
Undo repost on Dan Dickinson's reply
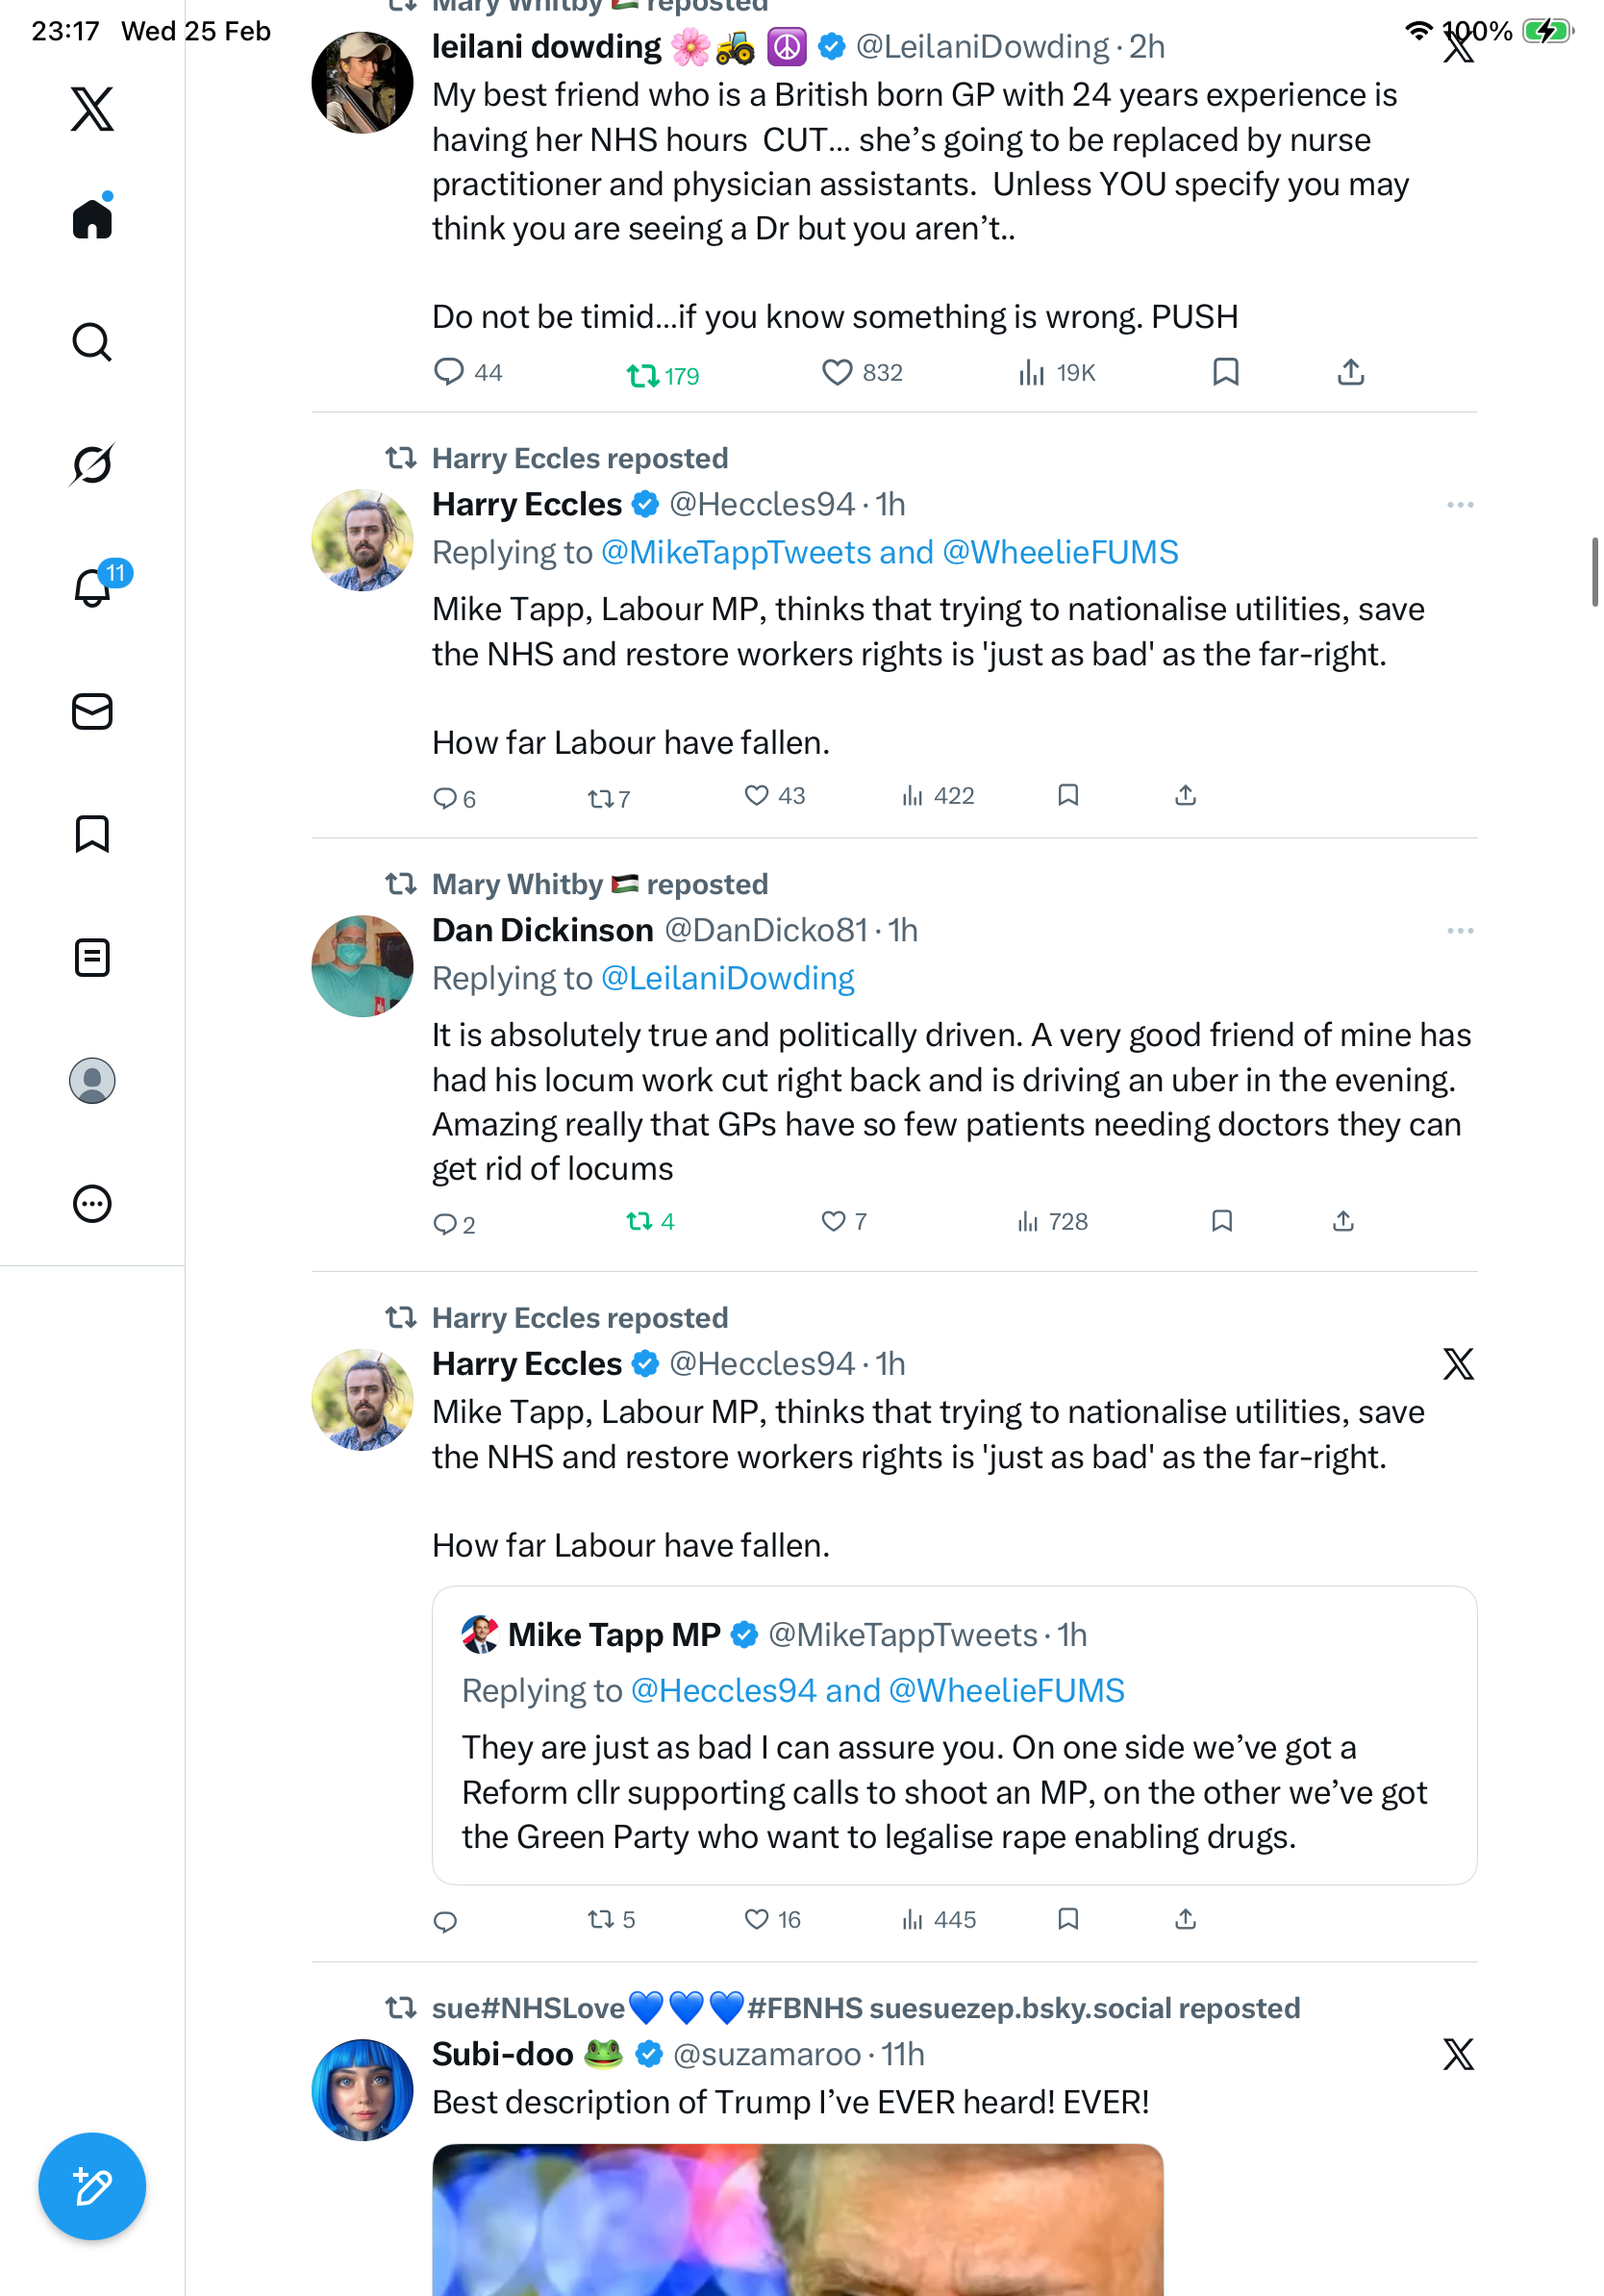pyautogui.click(x=639, y=1221)
